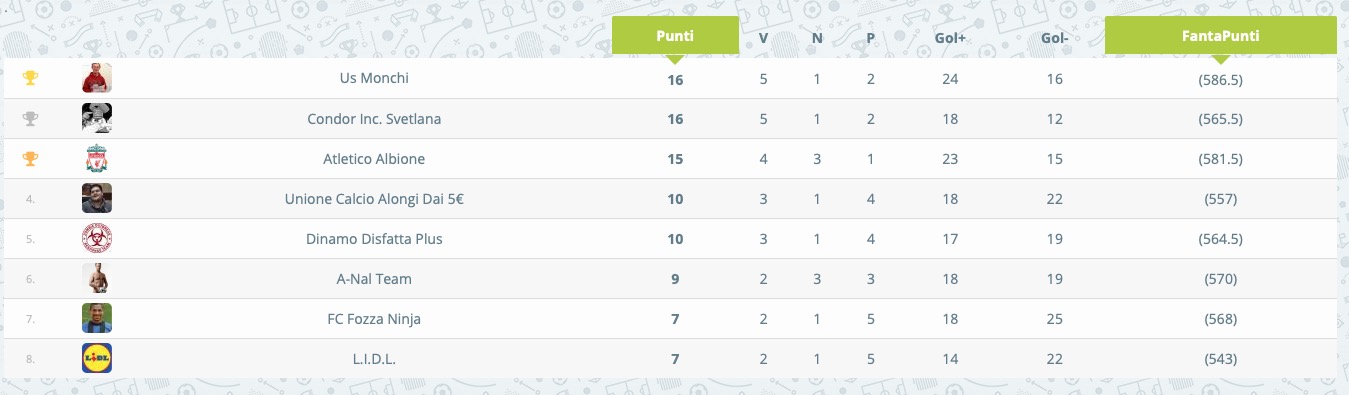Image resolution: width=1349 pixels, height=395 pixels.
Task: Open the A-Nal Team avatar picture
Action: click(97, 278)
